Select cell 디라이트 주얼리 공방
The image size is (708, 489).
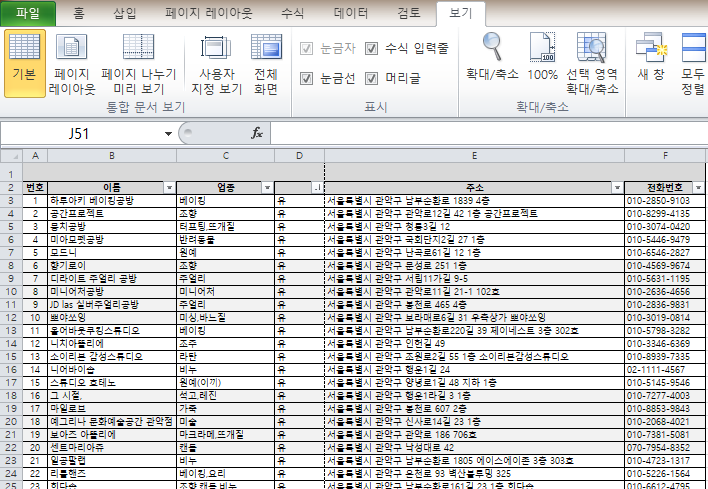pos(112,279)
